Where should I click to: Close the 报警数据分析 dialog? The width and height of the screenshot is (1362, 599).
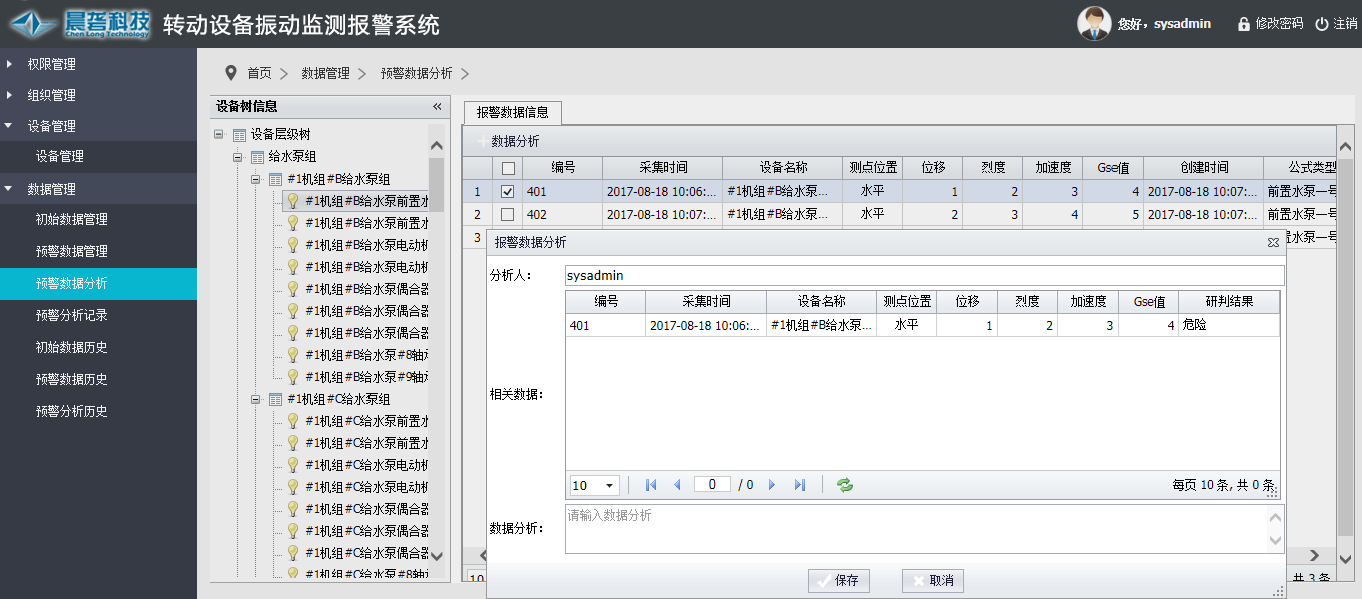[1273, 242]
